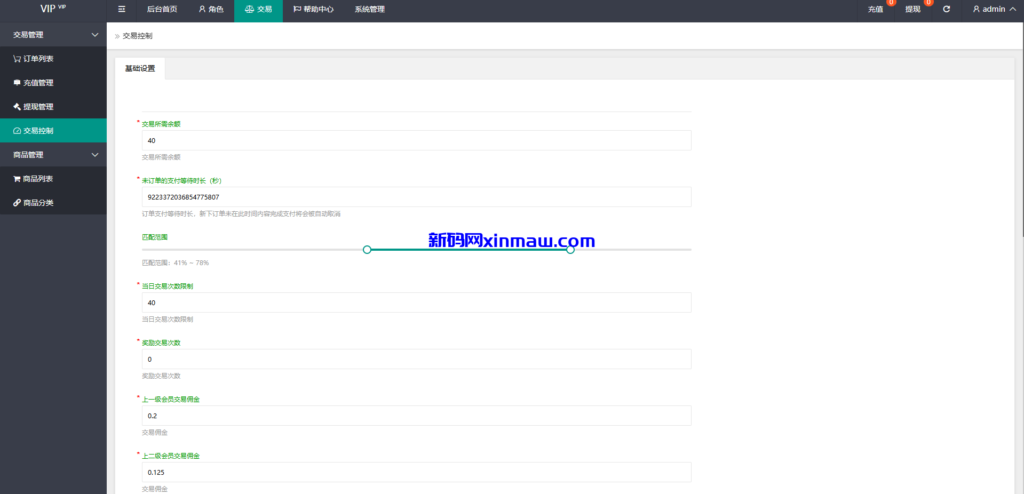This screenshot has width=1024, height=494.
Task: Select 交易控制 in the sidebar
Action: click(39, 131)
